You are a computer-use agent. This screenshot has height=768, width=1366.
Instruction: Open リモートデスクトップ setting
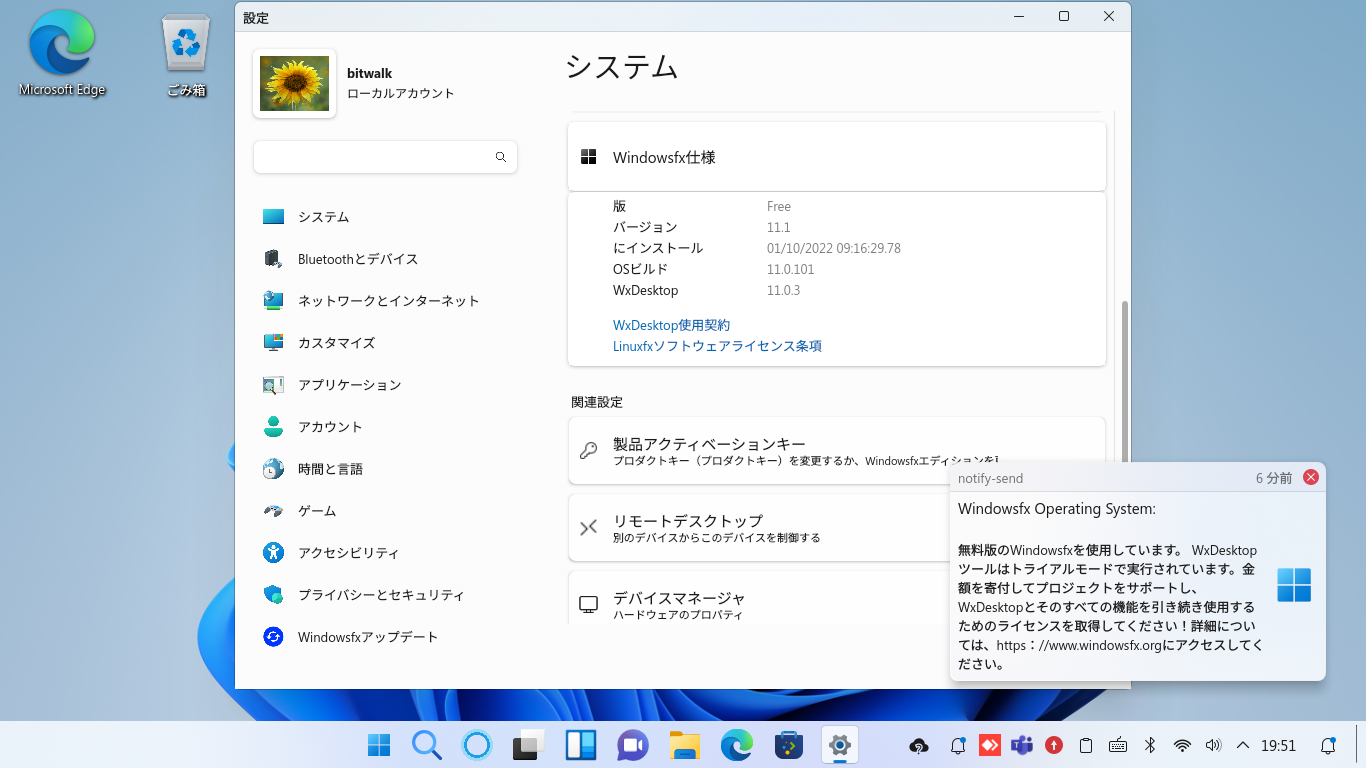point(760,527)
